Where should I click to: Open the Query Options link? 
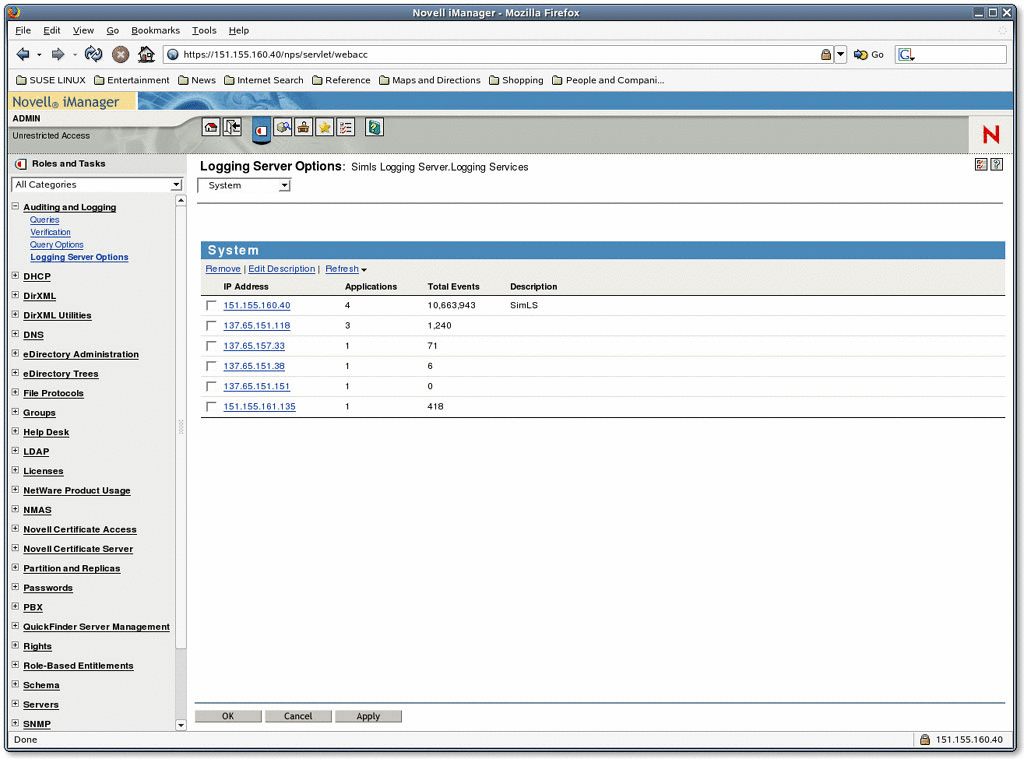(x=57, y=245)
